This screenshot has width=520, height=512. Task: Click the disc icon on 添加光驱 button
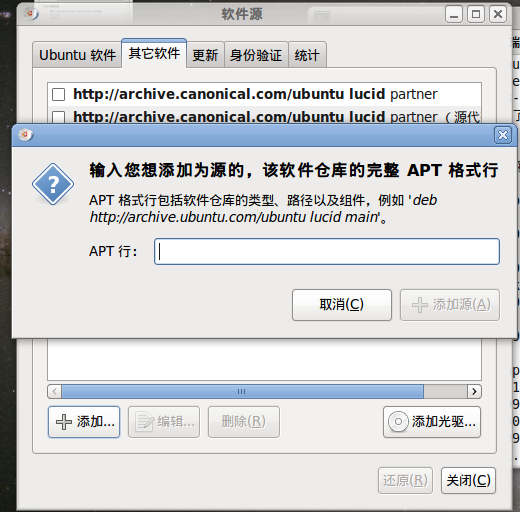(398, 422)
